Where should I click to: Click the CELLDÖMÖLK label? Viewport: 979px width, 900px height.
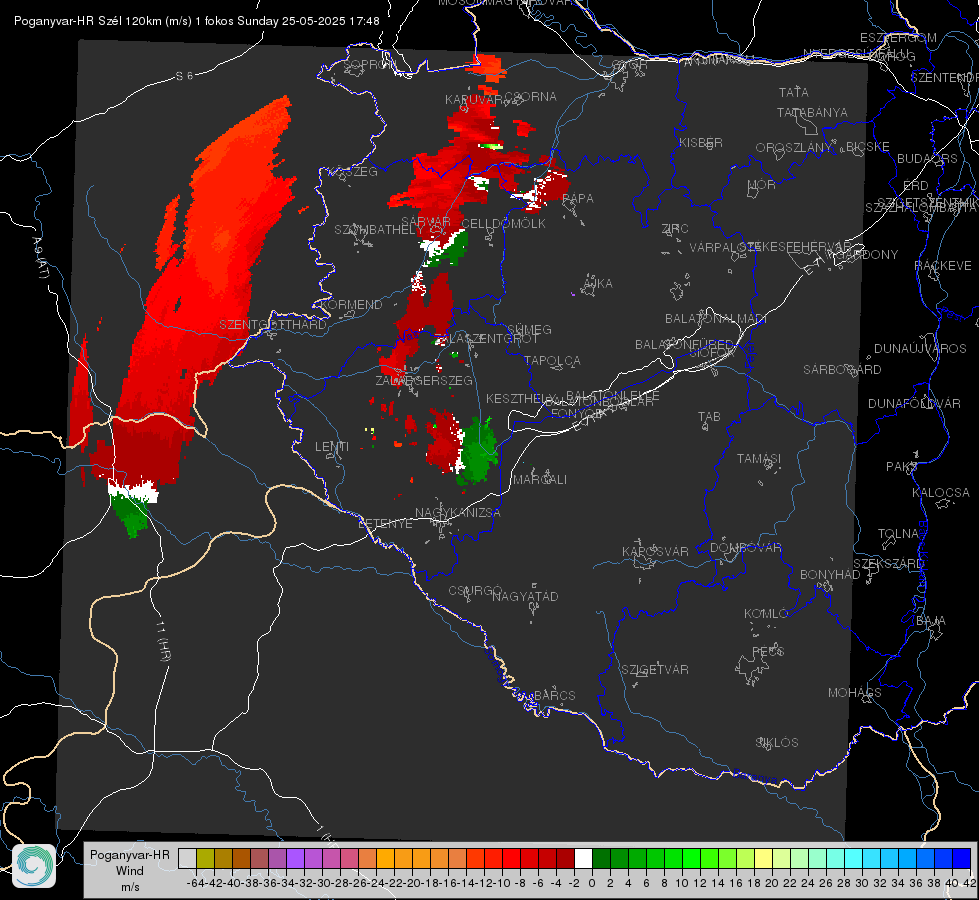(x=504, y=224)
